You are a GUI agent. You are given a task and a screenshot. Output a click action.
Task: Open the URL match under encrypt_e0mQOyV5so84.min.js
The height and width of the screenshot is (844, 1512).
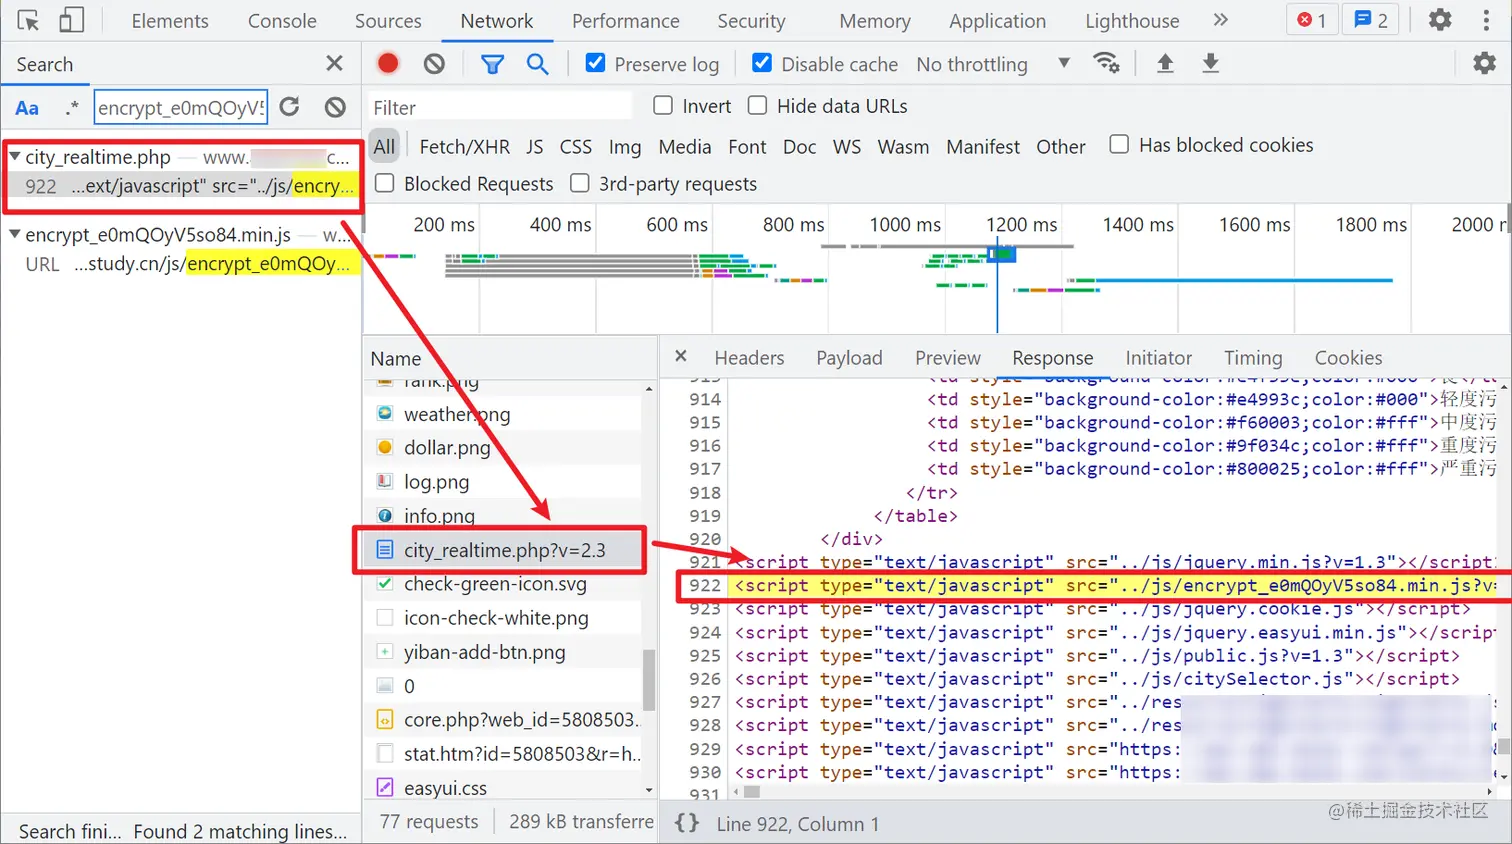(183, 264)
